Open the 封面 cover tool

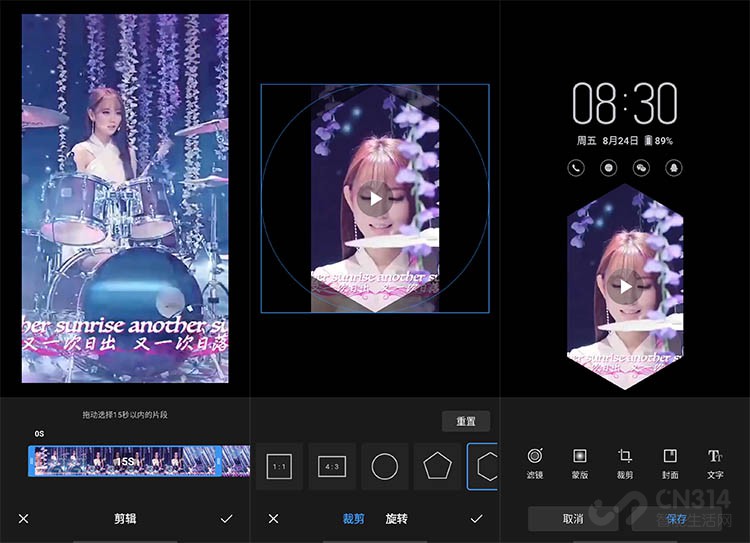coord(670,464)
